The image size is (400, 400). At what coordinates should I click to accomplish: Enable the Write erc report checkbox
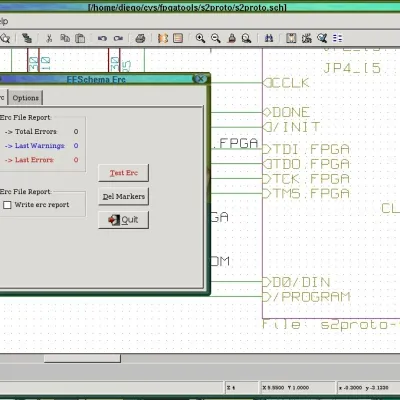click(7, 205)
